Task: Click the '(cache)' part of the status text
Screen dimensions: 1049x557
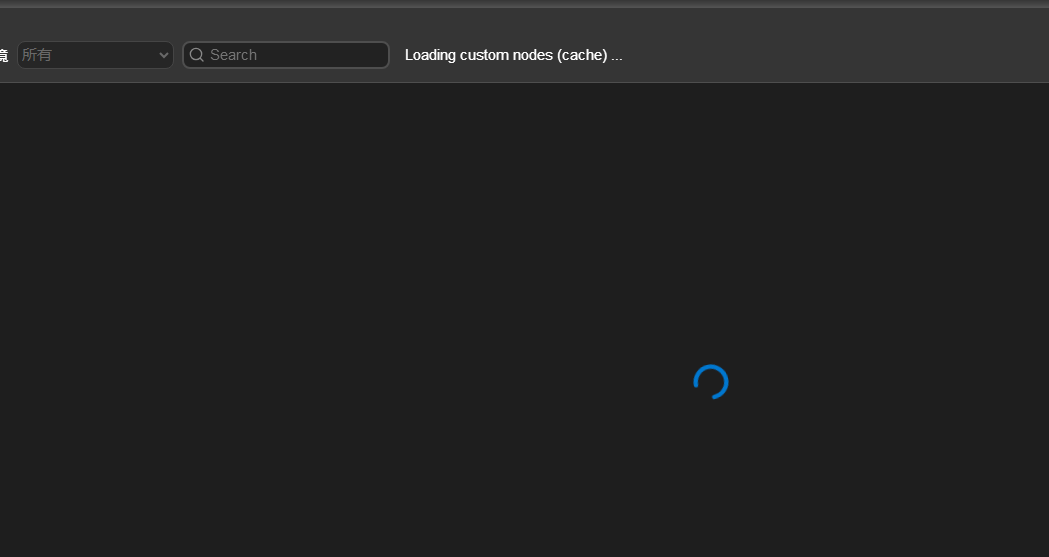Action: click(x=583, y=55)
